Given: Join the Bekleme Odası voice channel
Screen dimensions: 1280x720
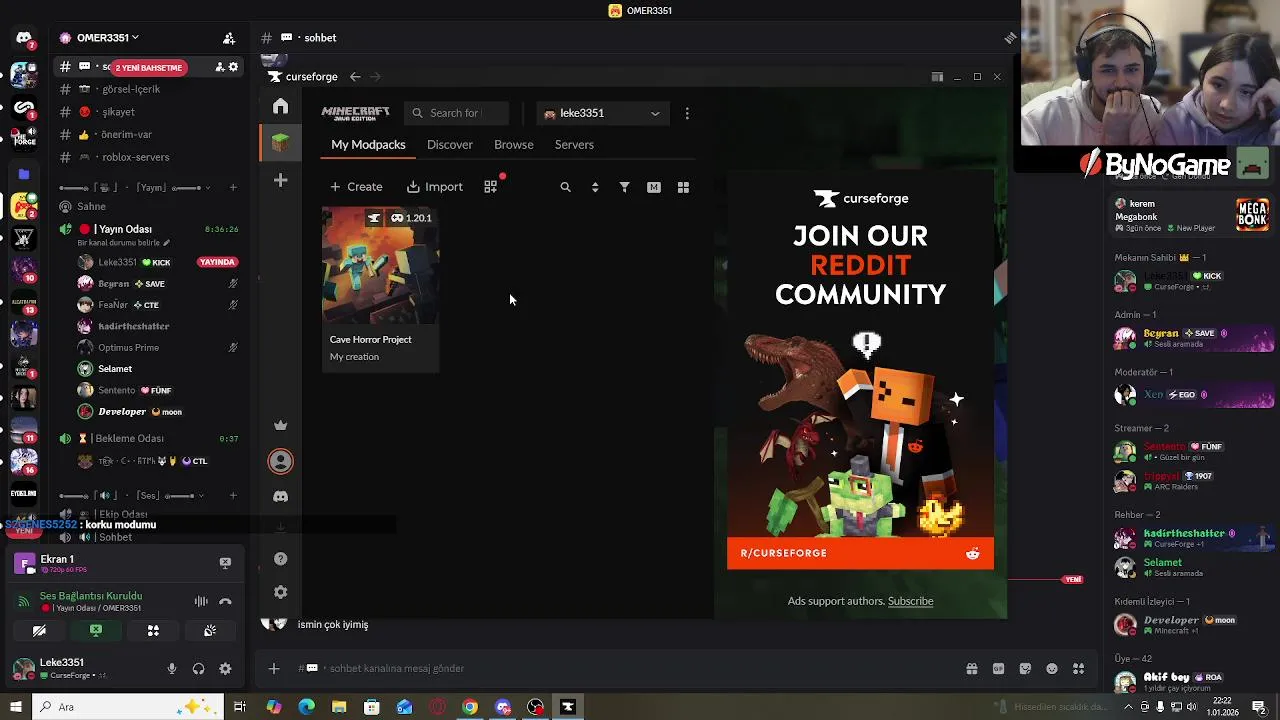Looking at the screenshot, I should (128, 438).
